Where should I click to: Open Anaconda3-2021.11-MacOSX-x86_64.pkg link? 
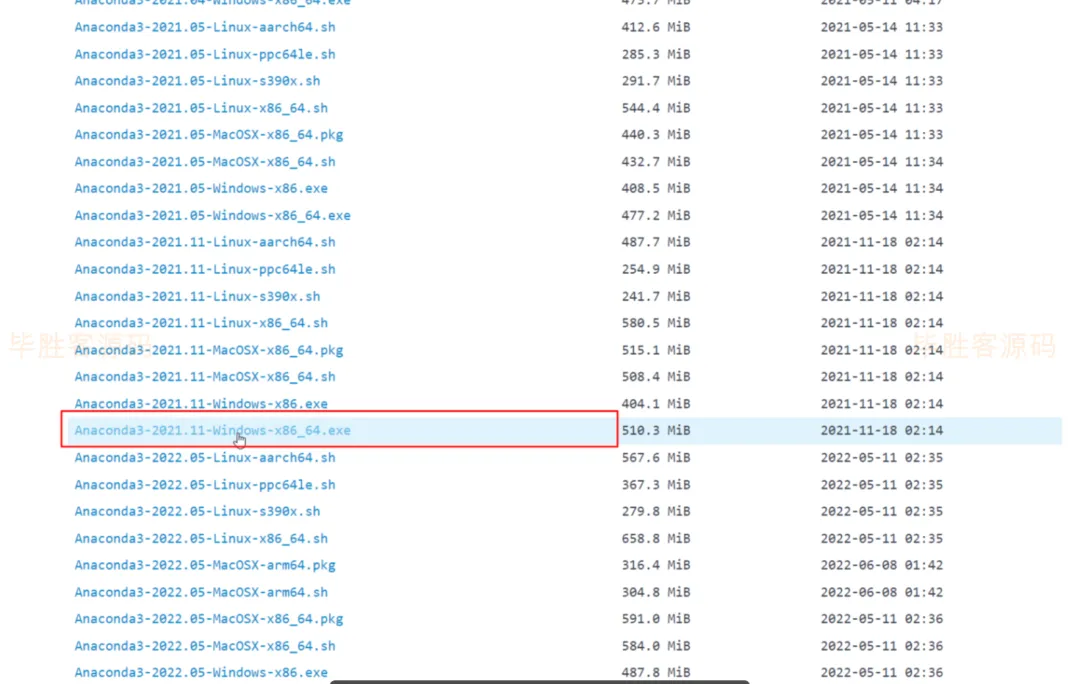pos(209,351)
